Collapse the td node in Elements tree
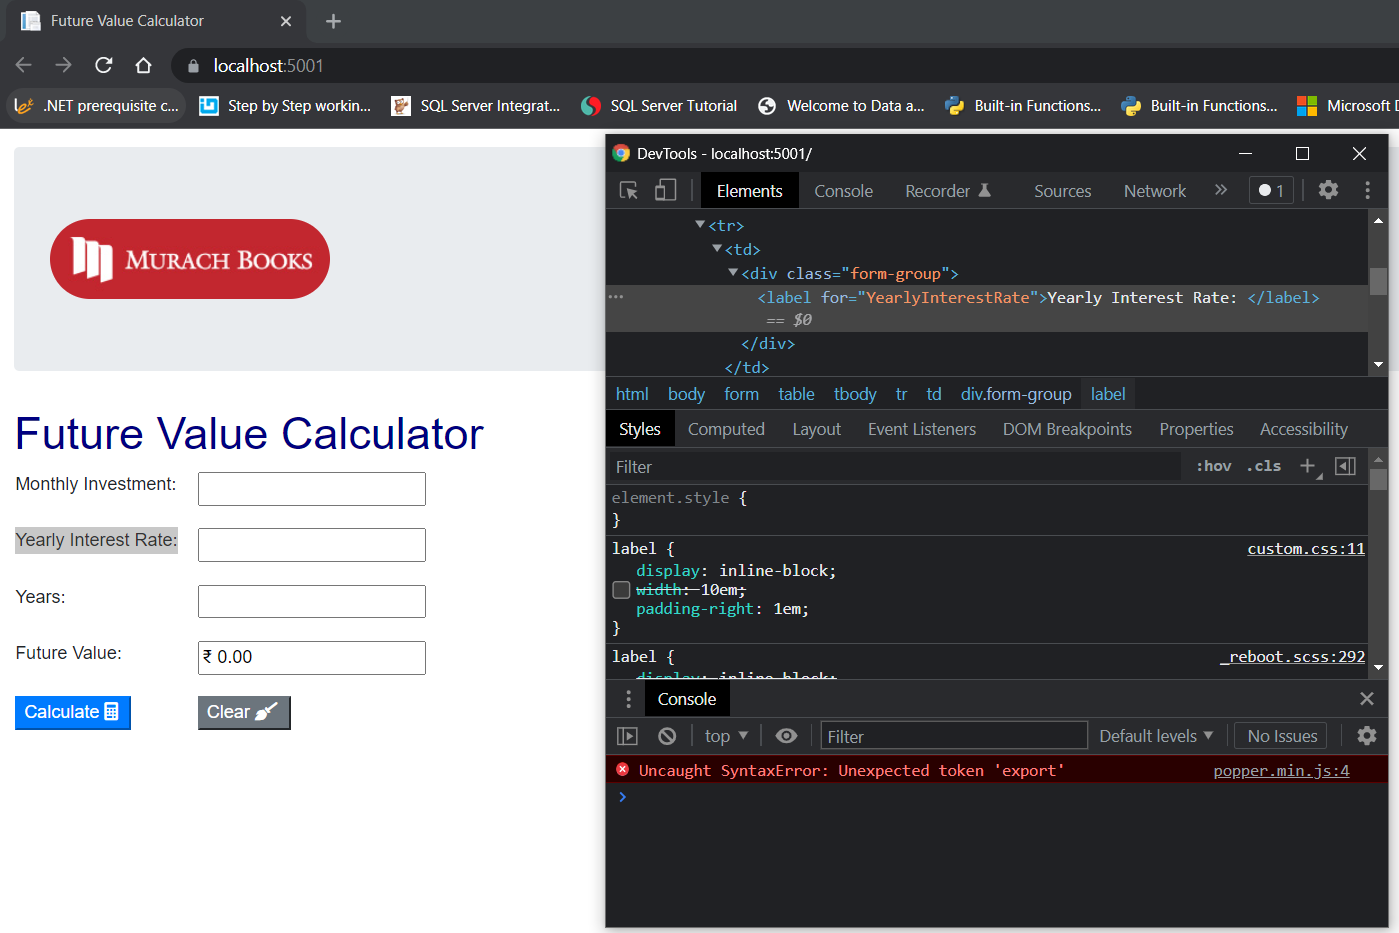Screen dimensions: 1399x933 pos(717,249)
